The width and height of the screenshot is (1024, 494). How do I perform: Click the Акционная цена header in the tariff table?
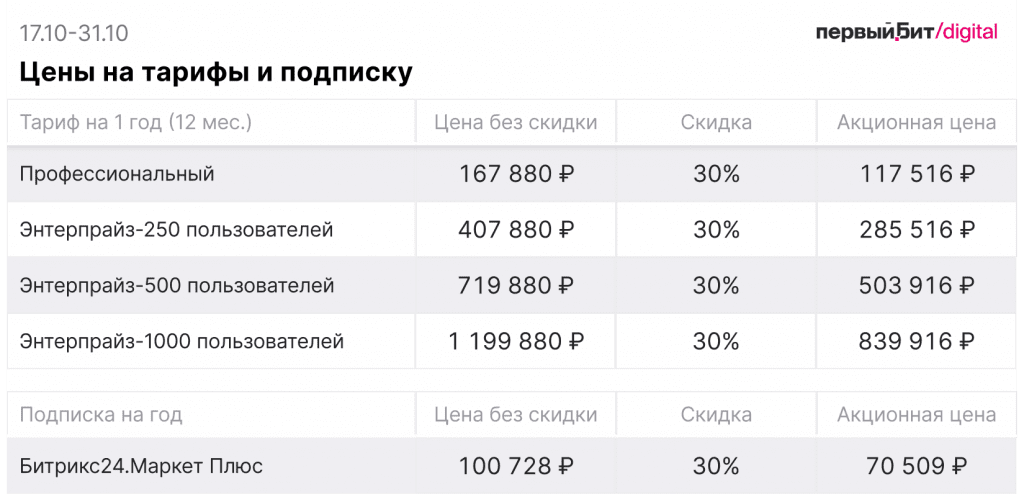tap(917, 122)
